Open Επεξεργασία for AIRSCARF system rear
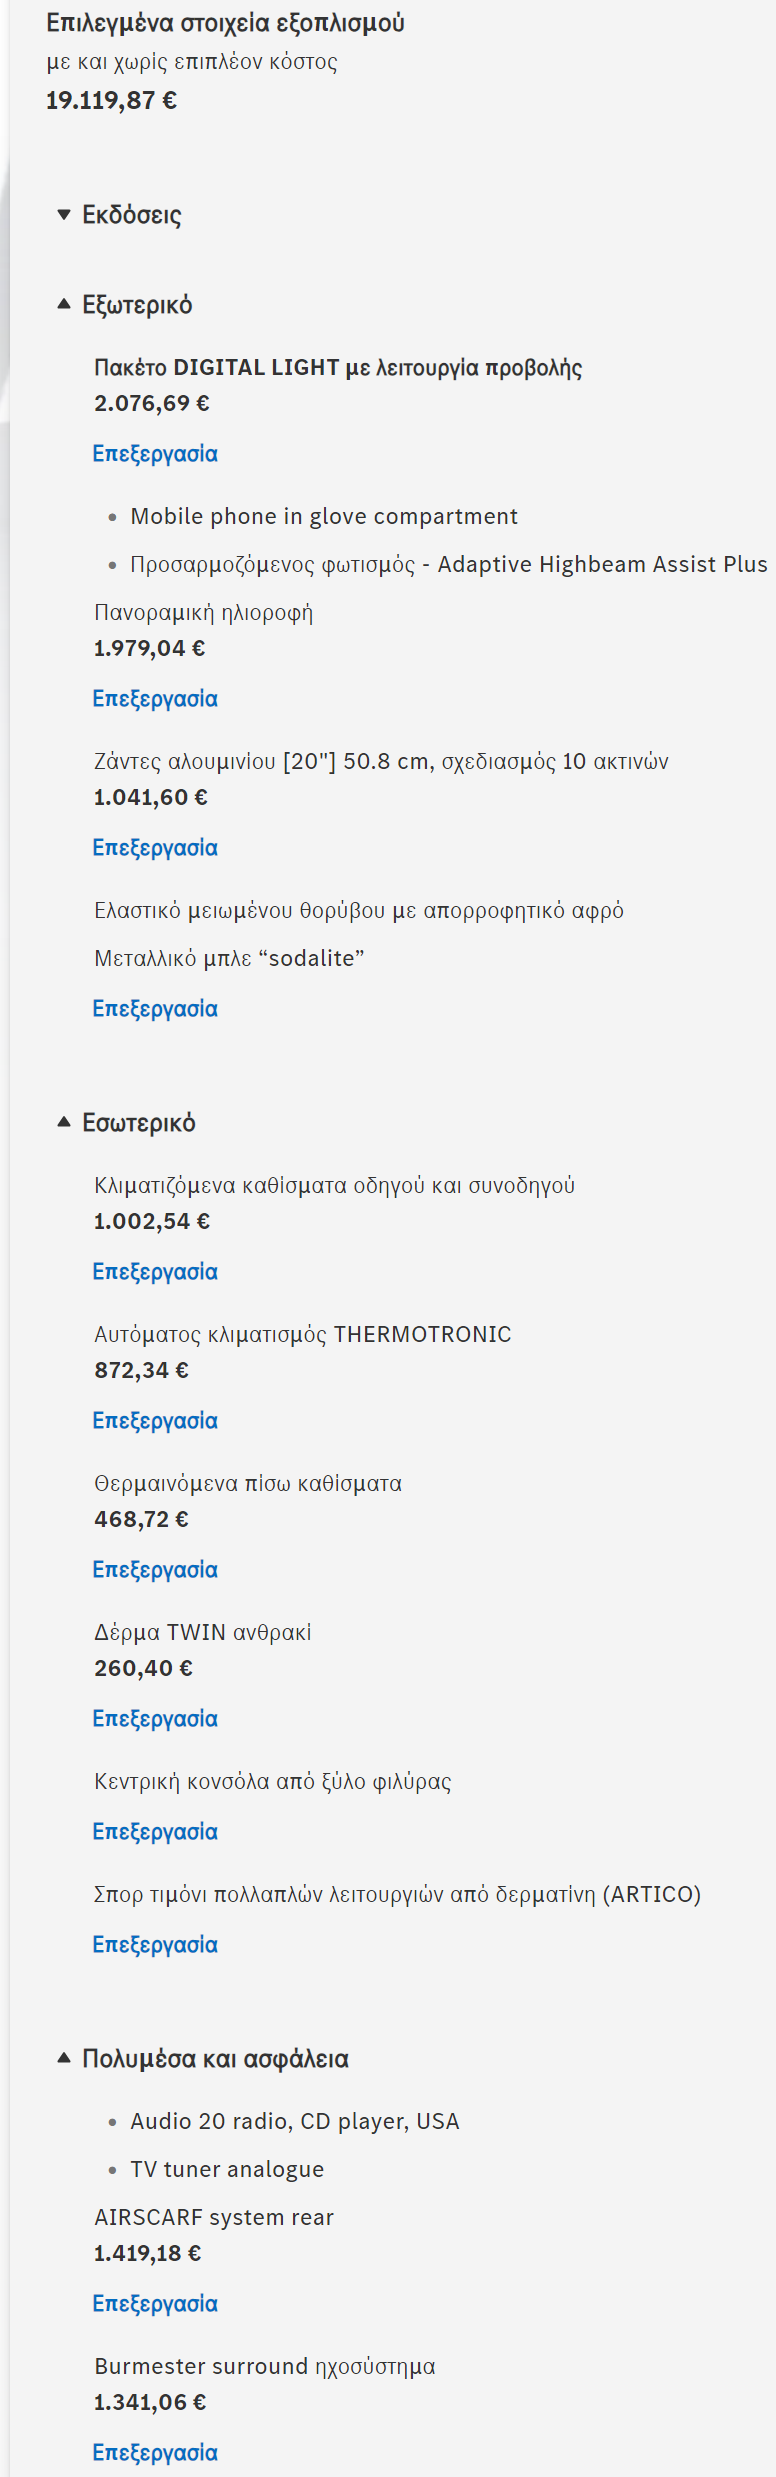The height and width of the screenshot is (2477, 776). 155,2304
